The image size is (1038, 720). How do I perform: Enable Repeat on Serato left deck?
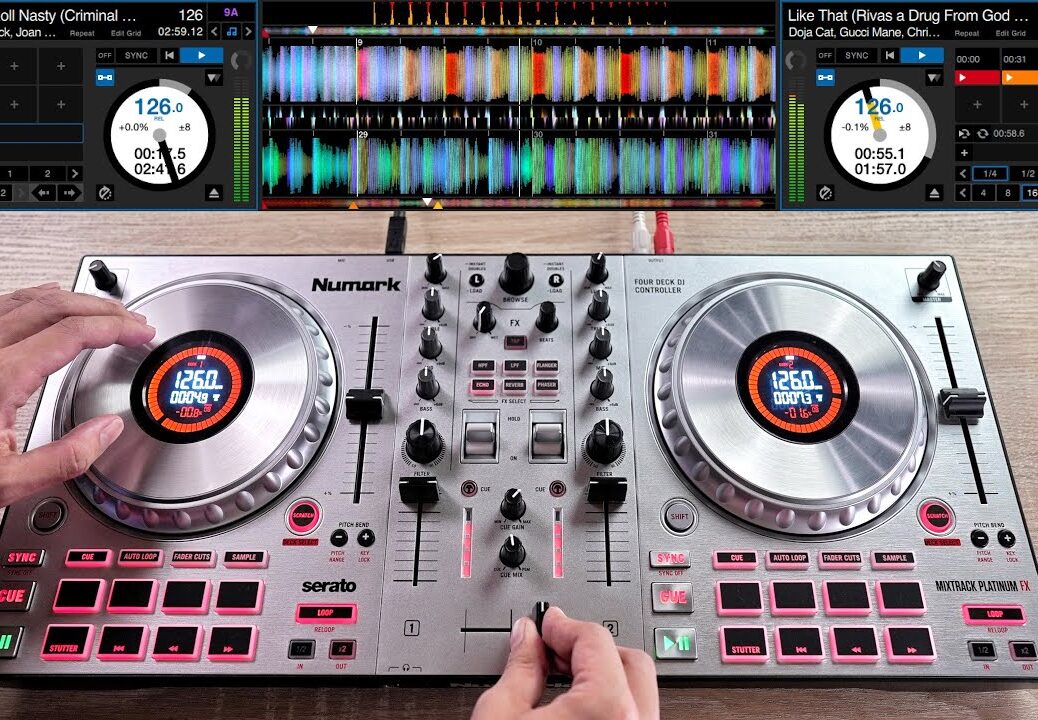pyautogui.click(x=82, y=33)
